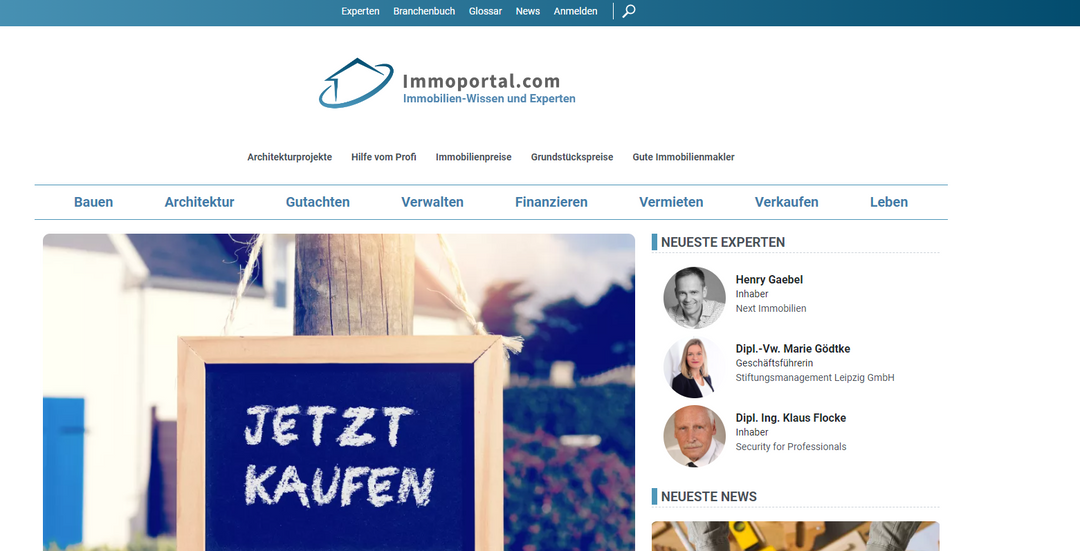Image resolution: width=1080 pixels, height=551 pixels.
Task: Click the Immobilienpreise link
Action: [473, 157]
